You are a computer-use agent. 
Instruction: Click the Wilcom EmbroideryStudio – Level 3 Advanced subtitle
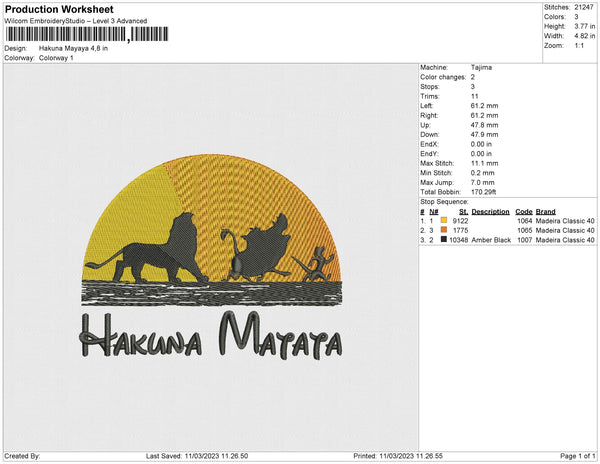[76, 21]
